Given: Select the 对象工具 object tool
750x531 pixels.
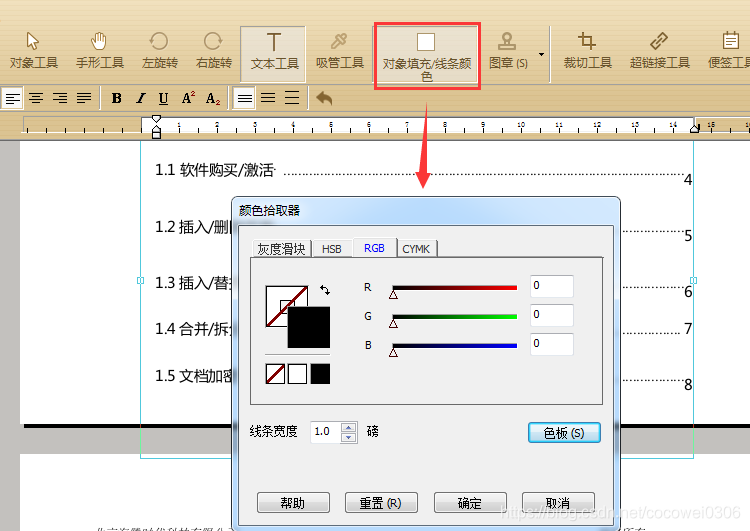Looking at the screenshot, I should [x=33, y=51].
